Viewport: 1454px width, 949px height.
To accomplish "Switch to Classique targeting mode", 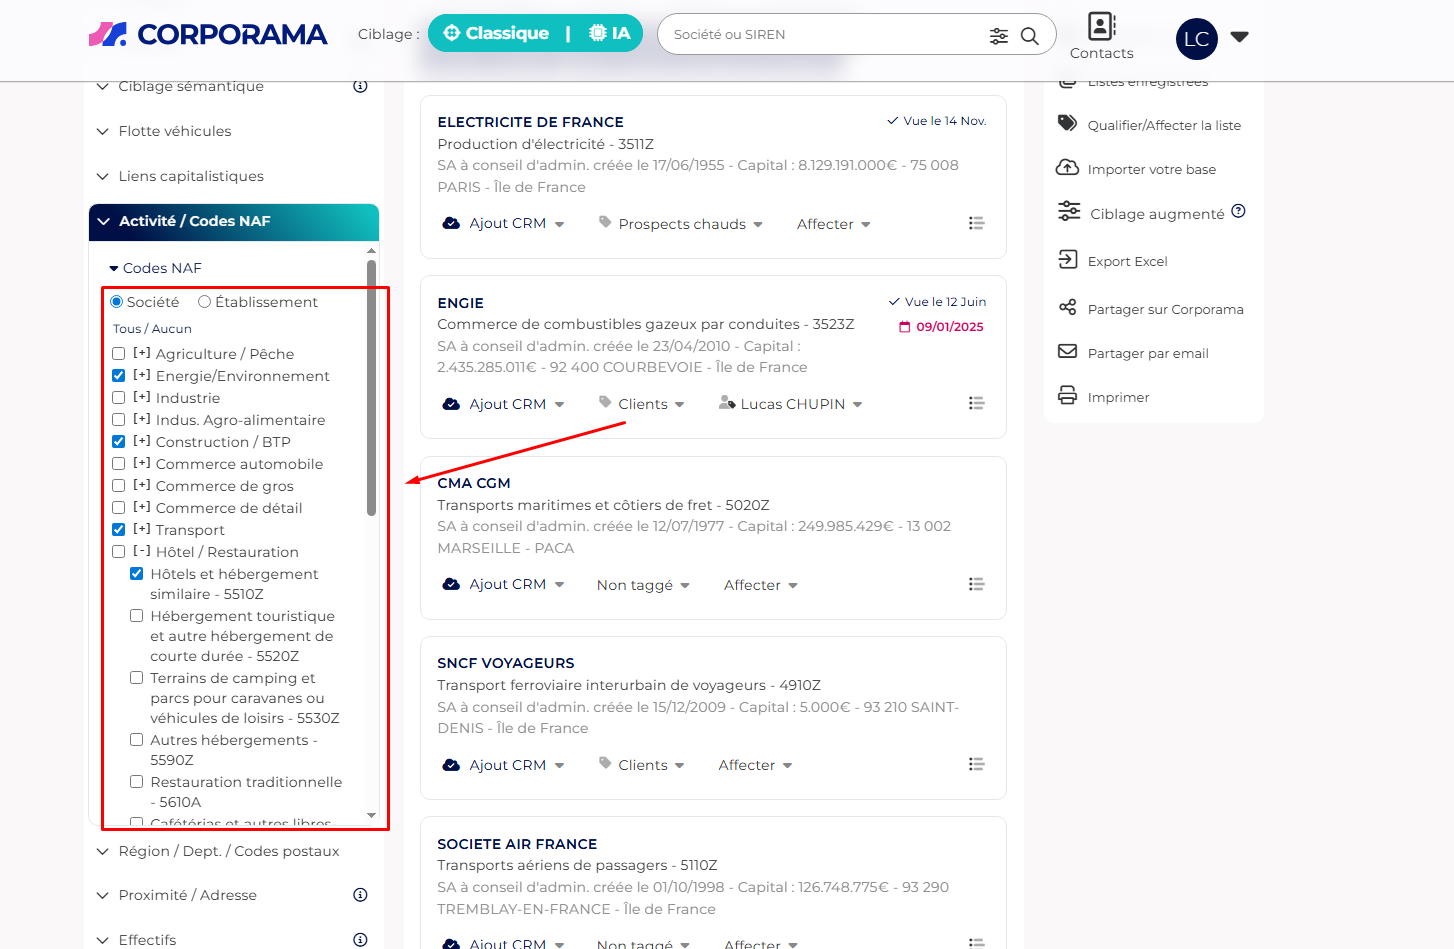I will point(497,33).
